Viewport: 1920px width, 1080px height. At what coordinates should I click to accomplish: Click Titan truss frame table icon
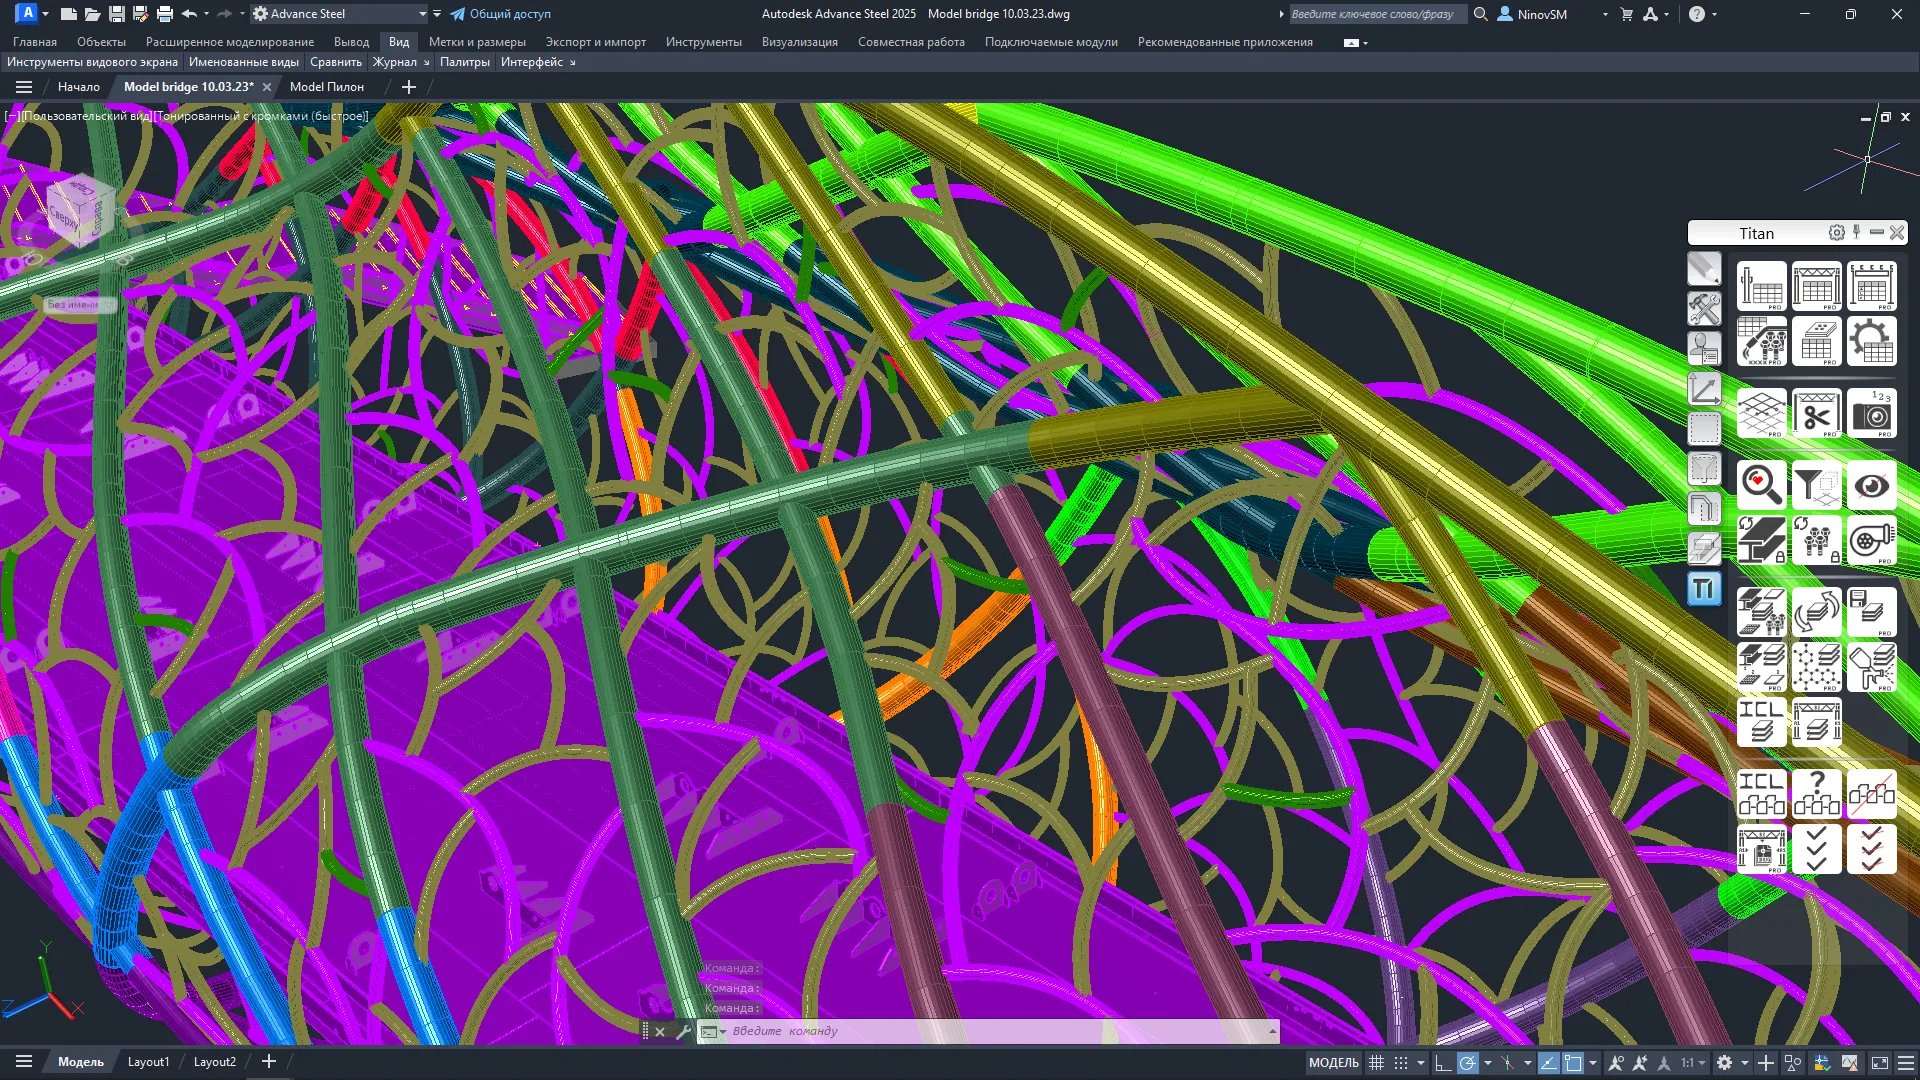[x=1816, y=287]
